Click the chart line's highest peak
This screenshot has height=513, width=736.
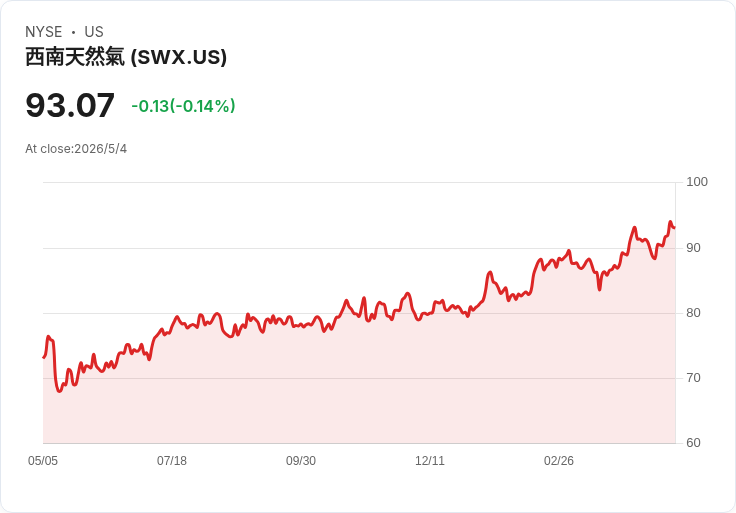pos(670,222)
